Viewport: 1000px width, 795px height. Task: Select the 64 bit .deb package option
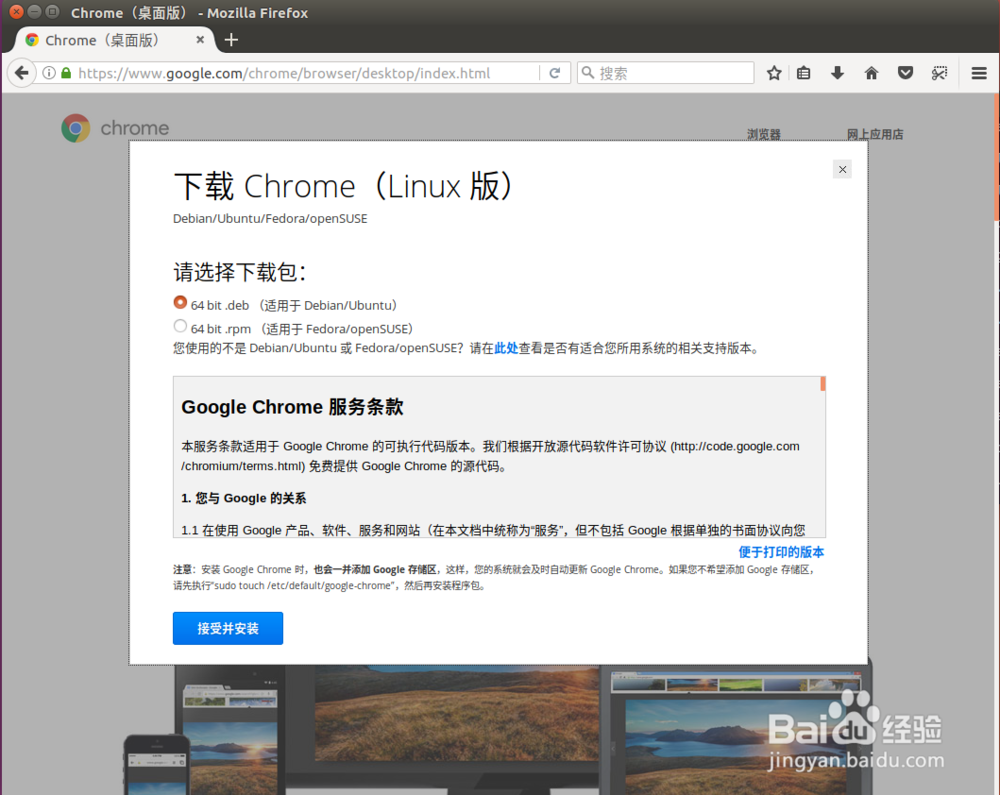click(x=180, y=303)
